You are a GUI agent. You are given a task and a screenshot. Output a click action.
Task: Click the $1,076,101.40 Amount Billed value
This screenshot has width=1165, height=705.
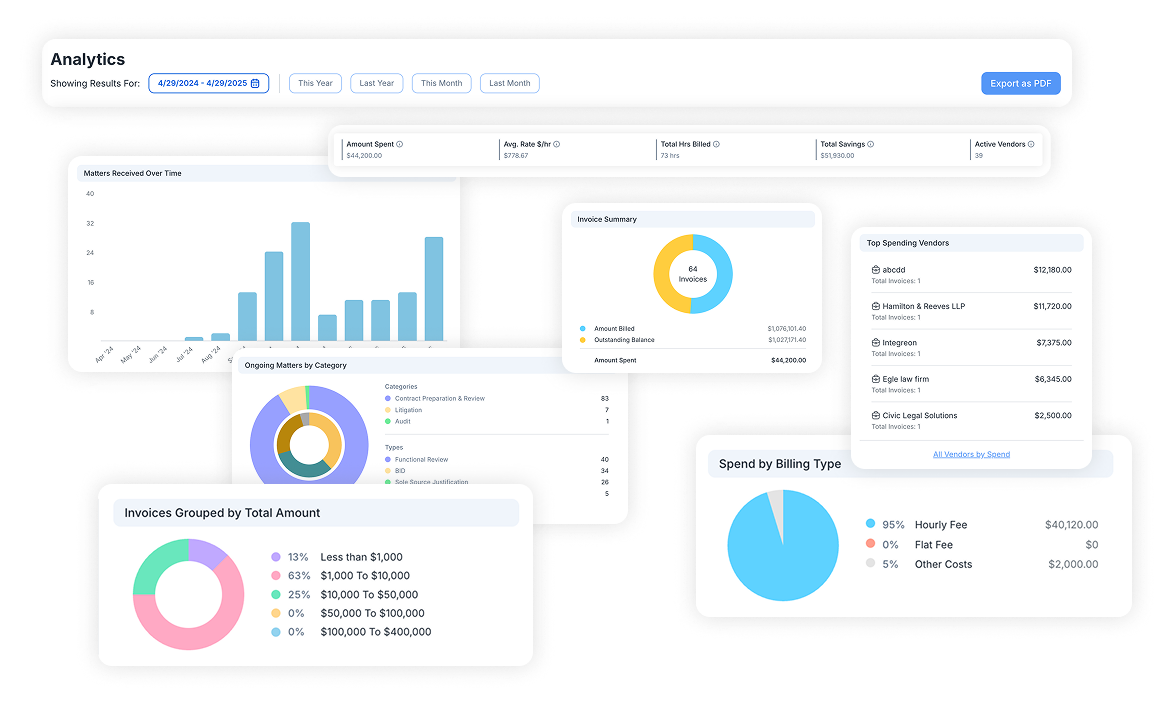pyautogui.click(x=786, y=328)
